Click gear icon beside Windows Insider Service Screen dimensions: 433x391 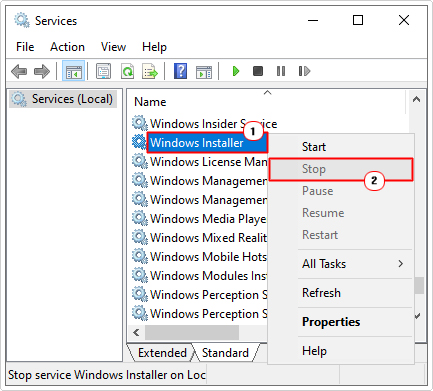pyautogui.click(x=140, y=123)
